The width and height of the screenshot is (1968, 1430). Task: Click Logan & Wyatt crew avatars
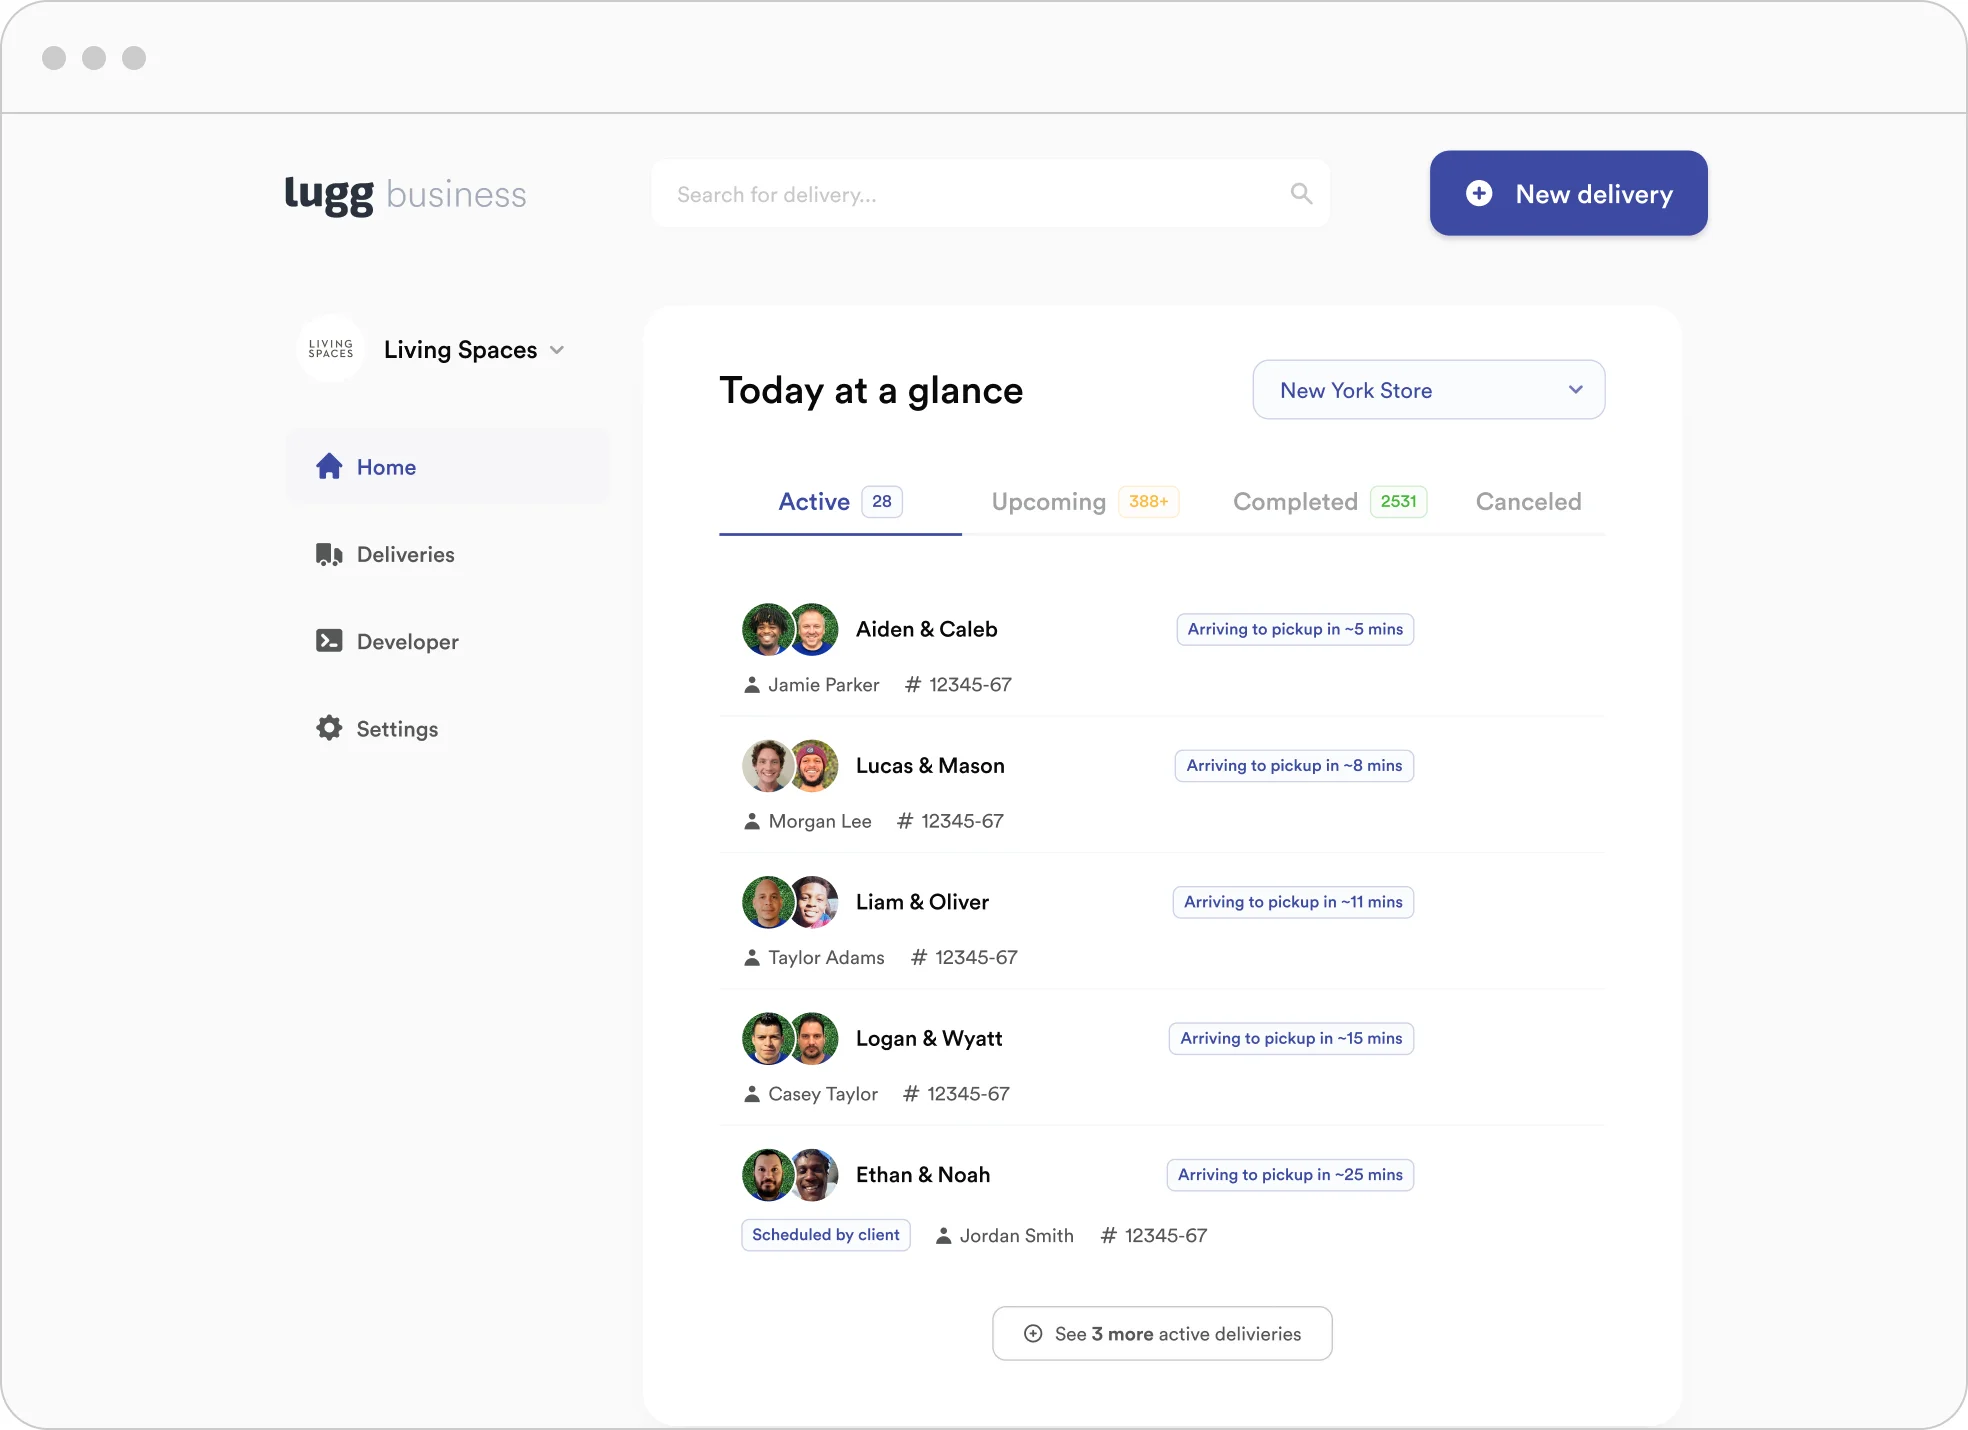[790, 1038]
